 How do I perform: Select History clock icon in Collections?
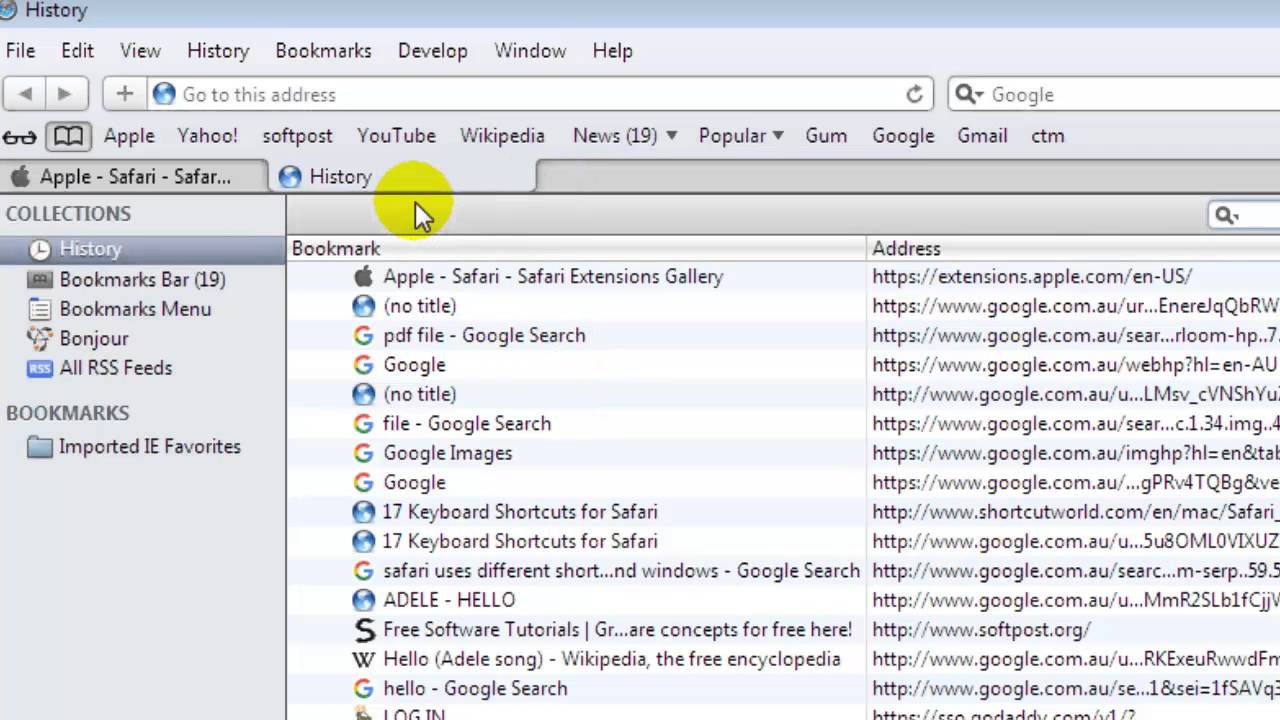coord(39,249)
